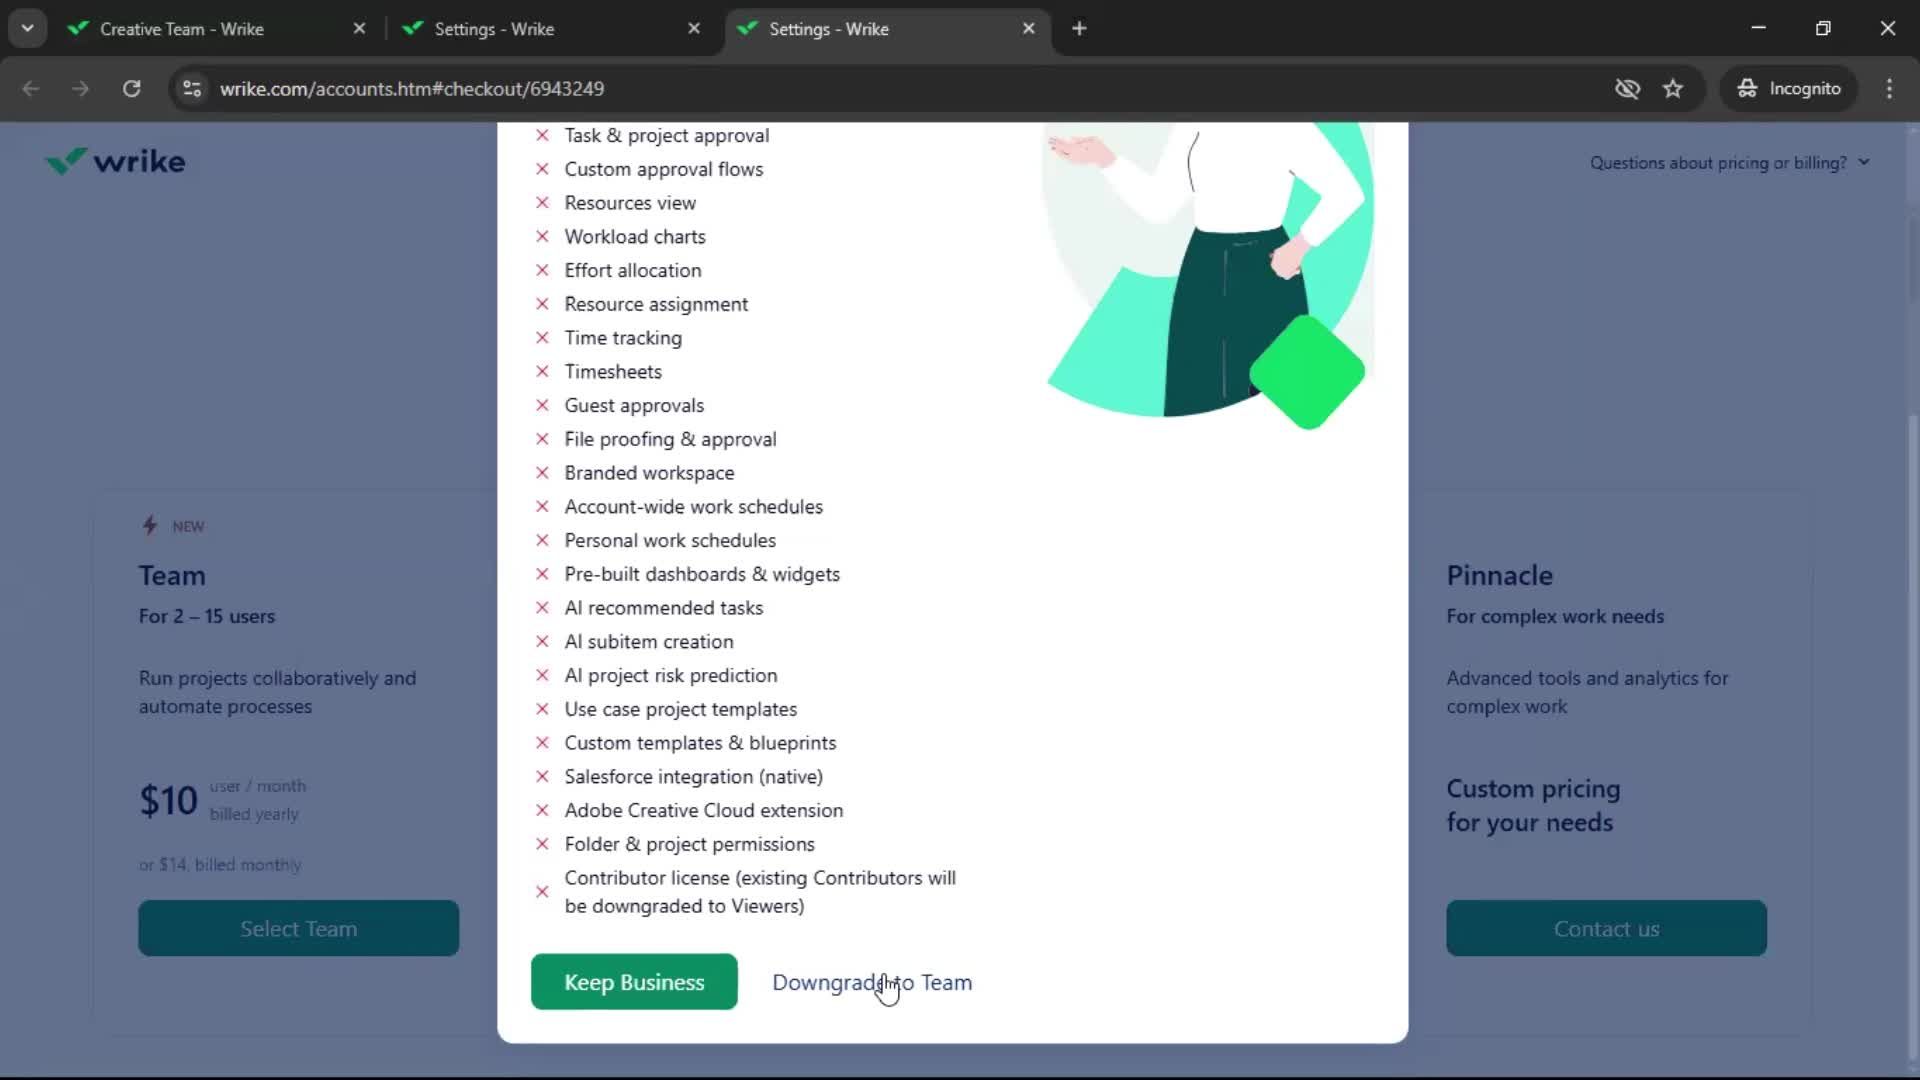Open site information icon in address bar
This screenshot has width=1920, height=1080.
pyautogui.click(x=191, y=88)
